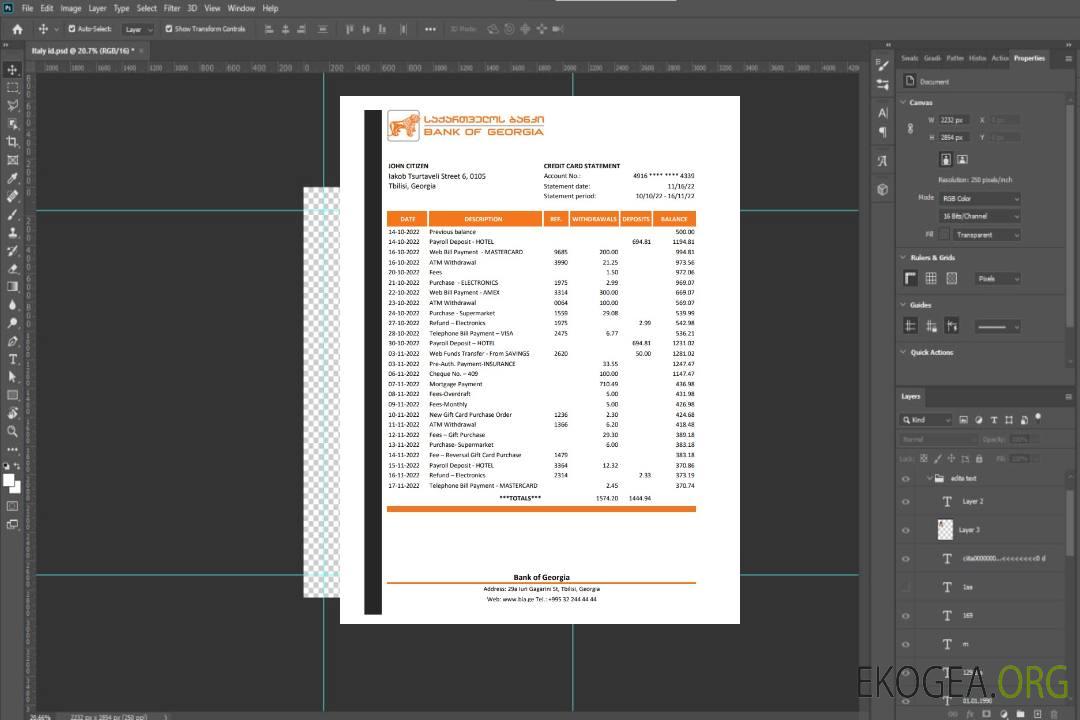This screenshot has width=1080, height=720.
Task: Open the RGB Color mode dropdown
Action: (x=979, y=198)
